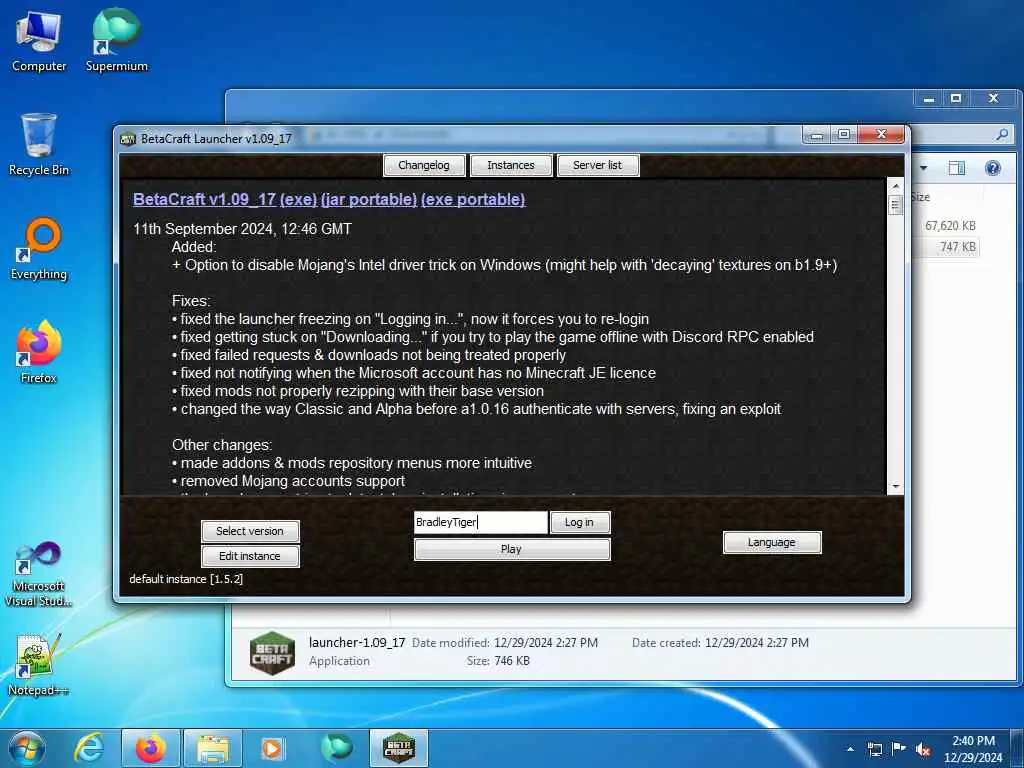Open the Computer desktop icon

39,42
